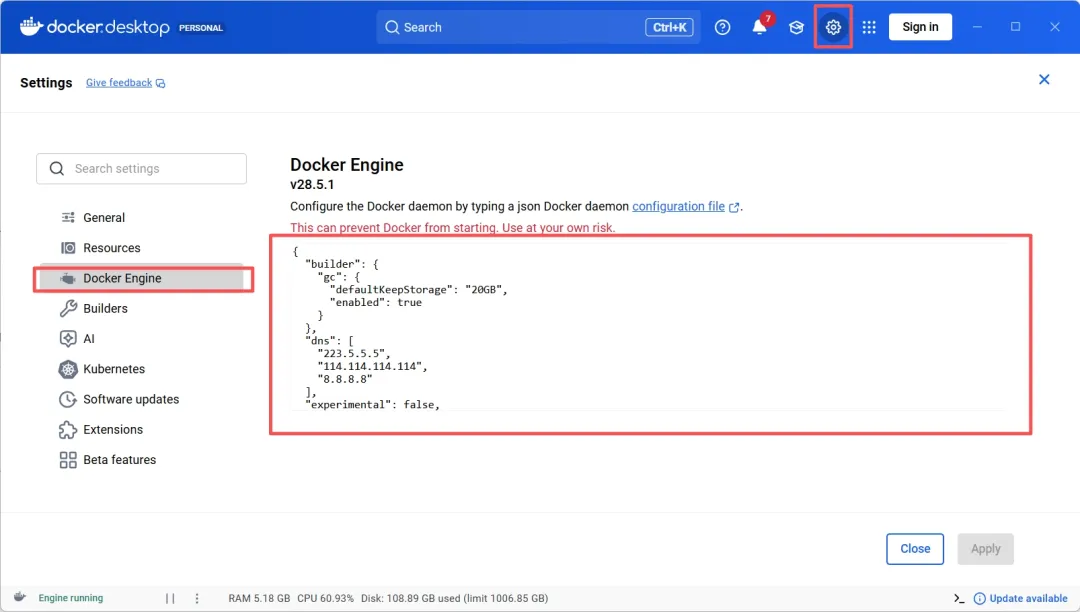This screenshot has height=612, width=1080.
Task: Click the Close button at the bottom
Action: coord(915,549)
